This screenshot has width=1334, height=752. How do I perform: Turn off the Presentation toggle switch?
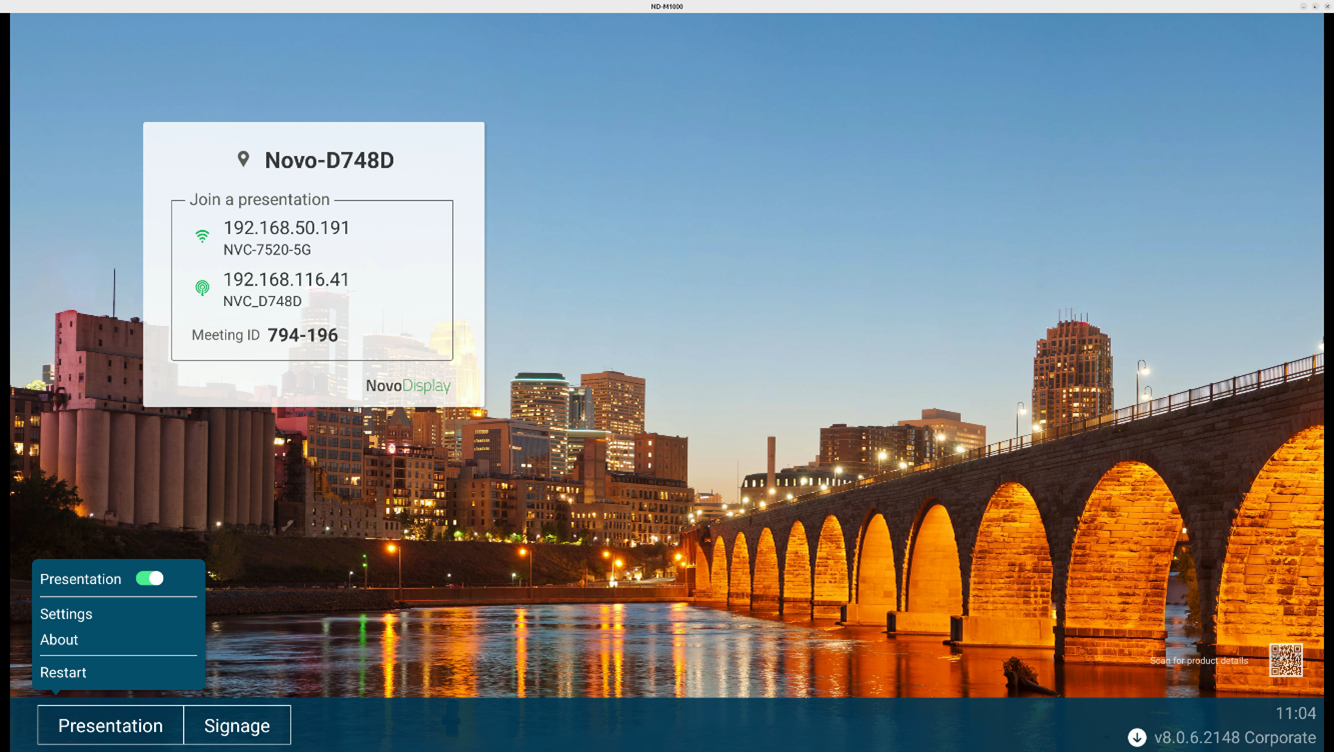(150, 578)
